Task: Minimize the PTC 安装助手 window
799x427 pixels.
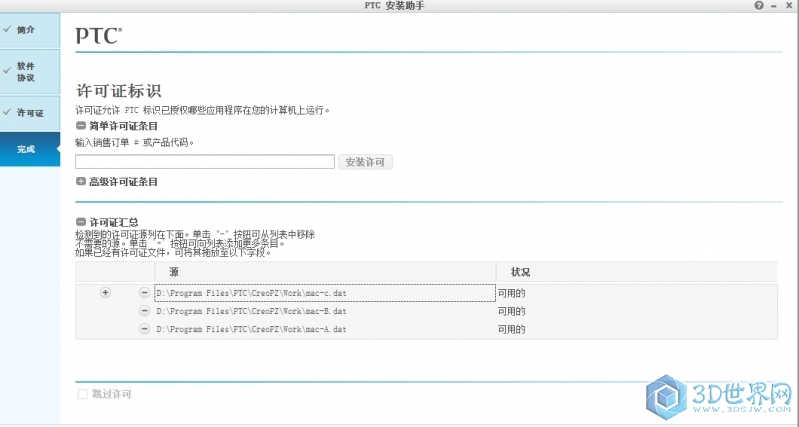Action: point(774,6)
